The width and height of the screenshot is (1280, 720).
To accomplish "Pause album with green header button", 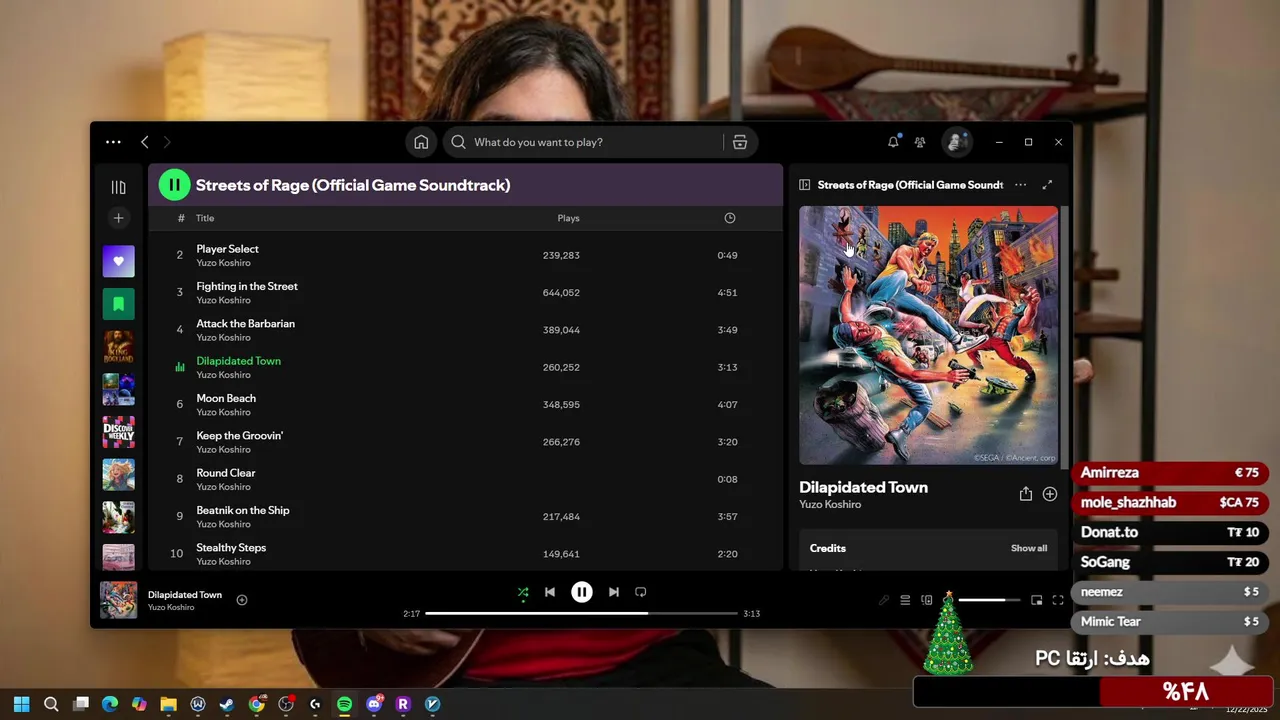I will click(174, 185).
